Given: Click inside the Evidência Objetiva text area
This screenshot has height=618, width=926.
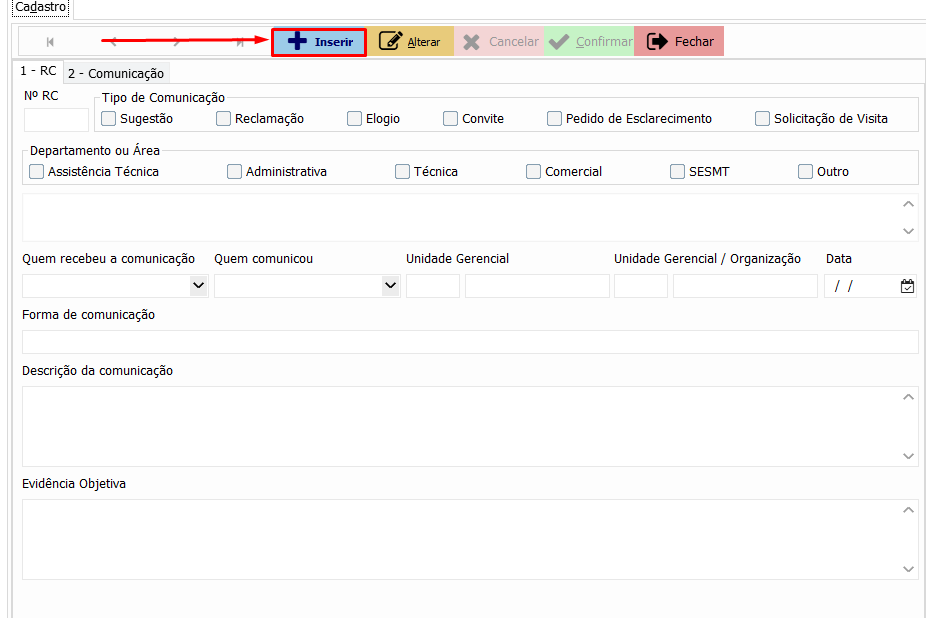Looking at the screenshot, I should (460, 539).
